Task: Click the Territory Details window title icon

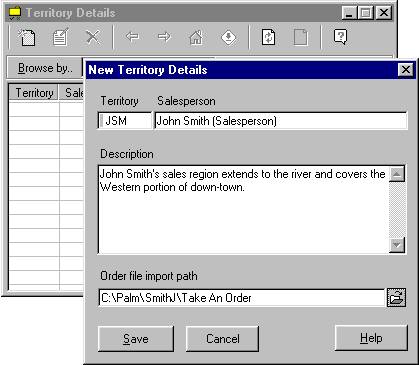Action: pyautogui.click(x=15, y=13)
